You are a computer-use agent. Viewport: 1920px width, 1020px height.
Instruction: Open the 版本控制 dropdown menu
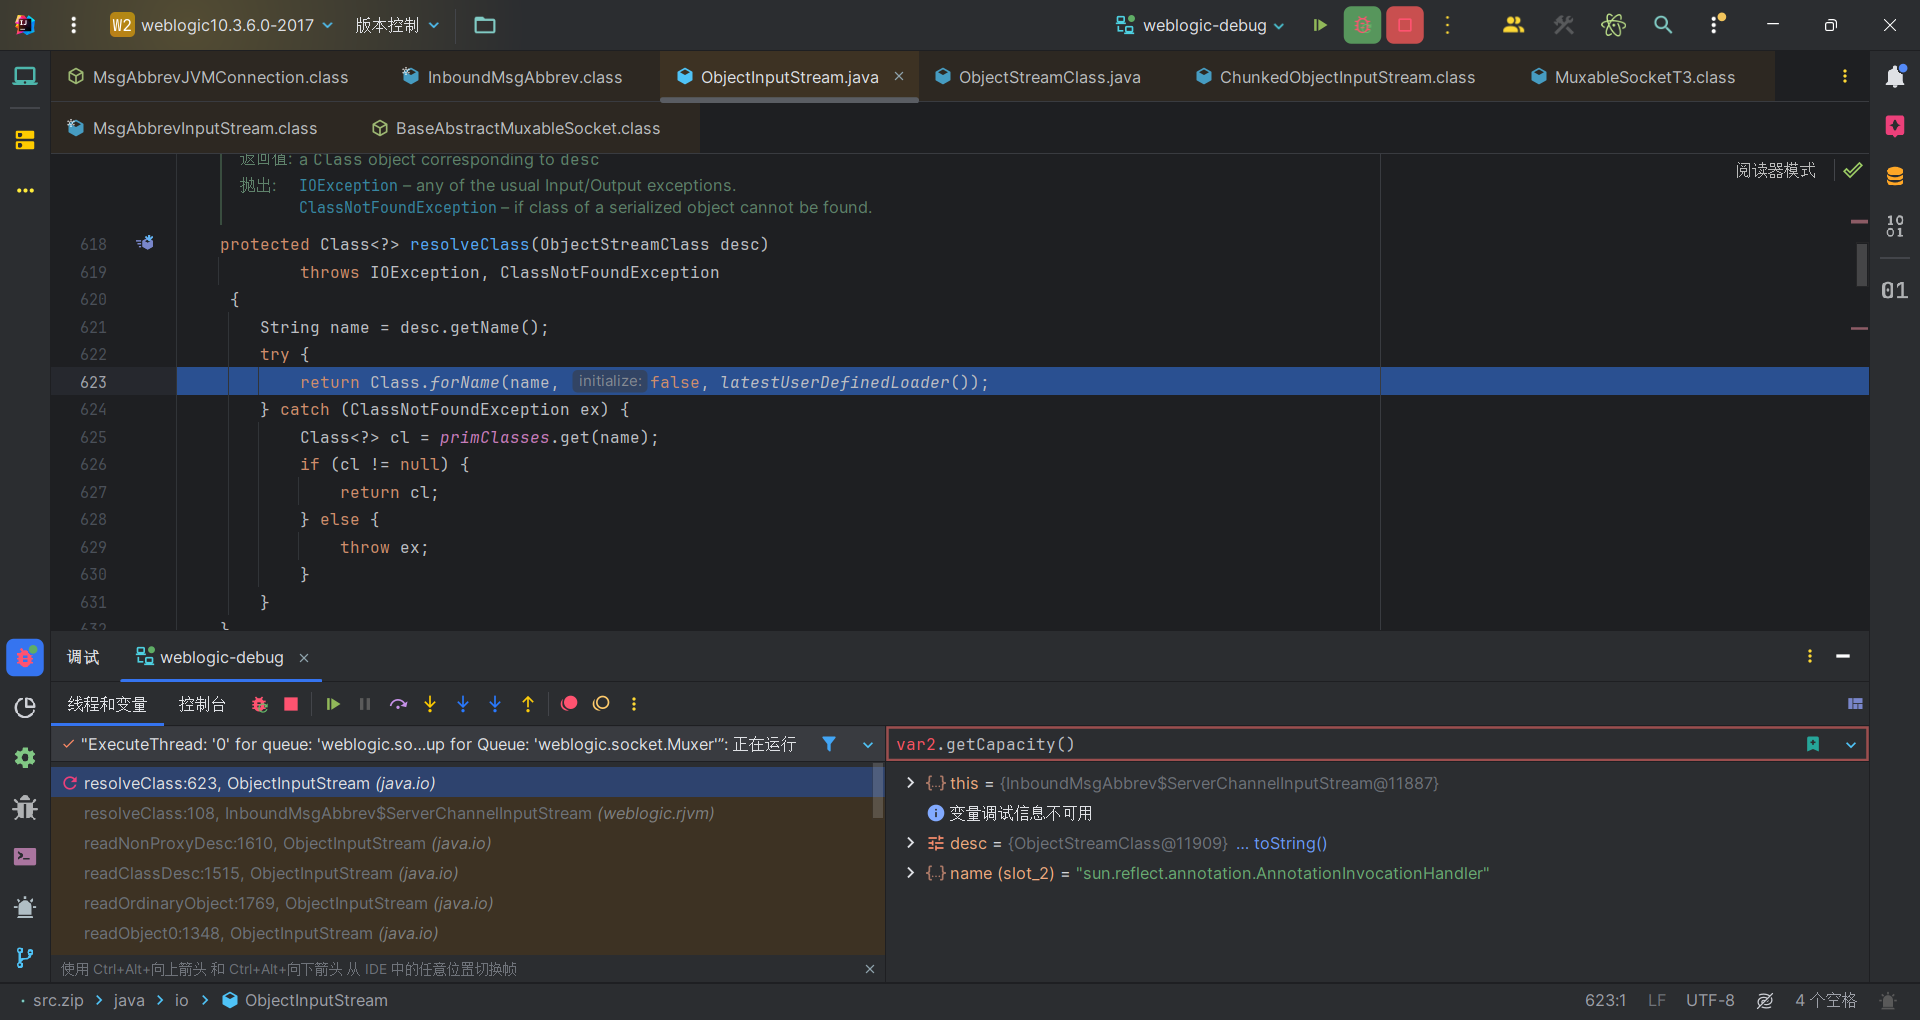[x=397, y=25]
